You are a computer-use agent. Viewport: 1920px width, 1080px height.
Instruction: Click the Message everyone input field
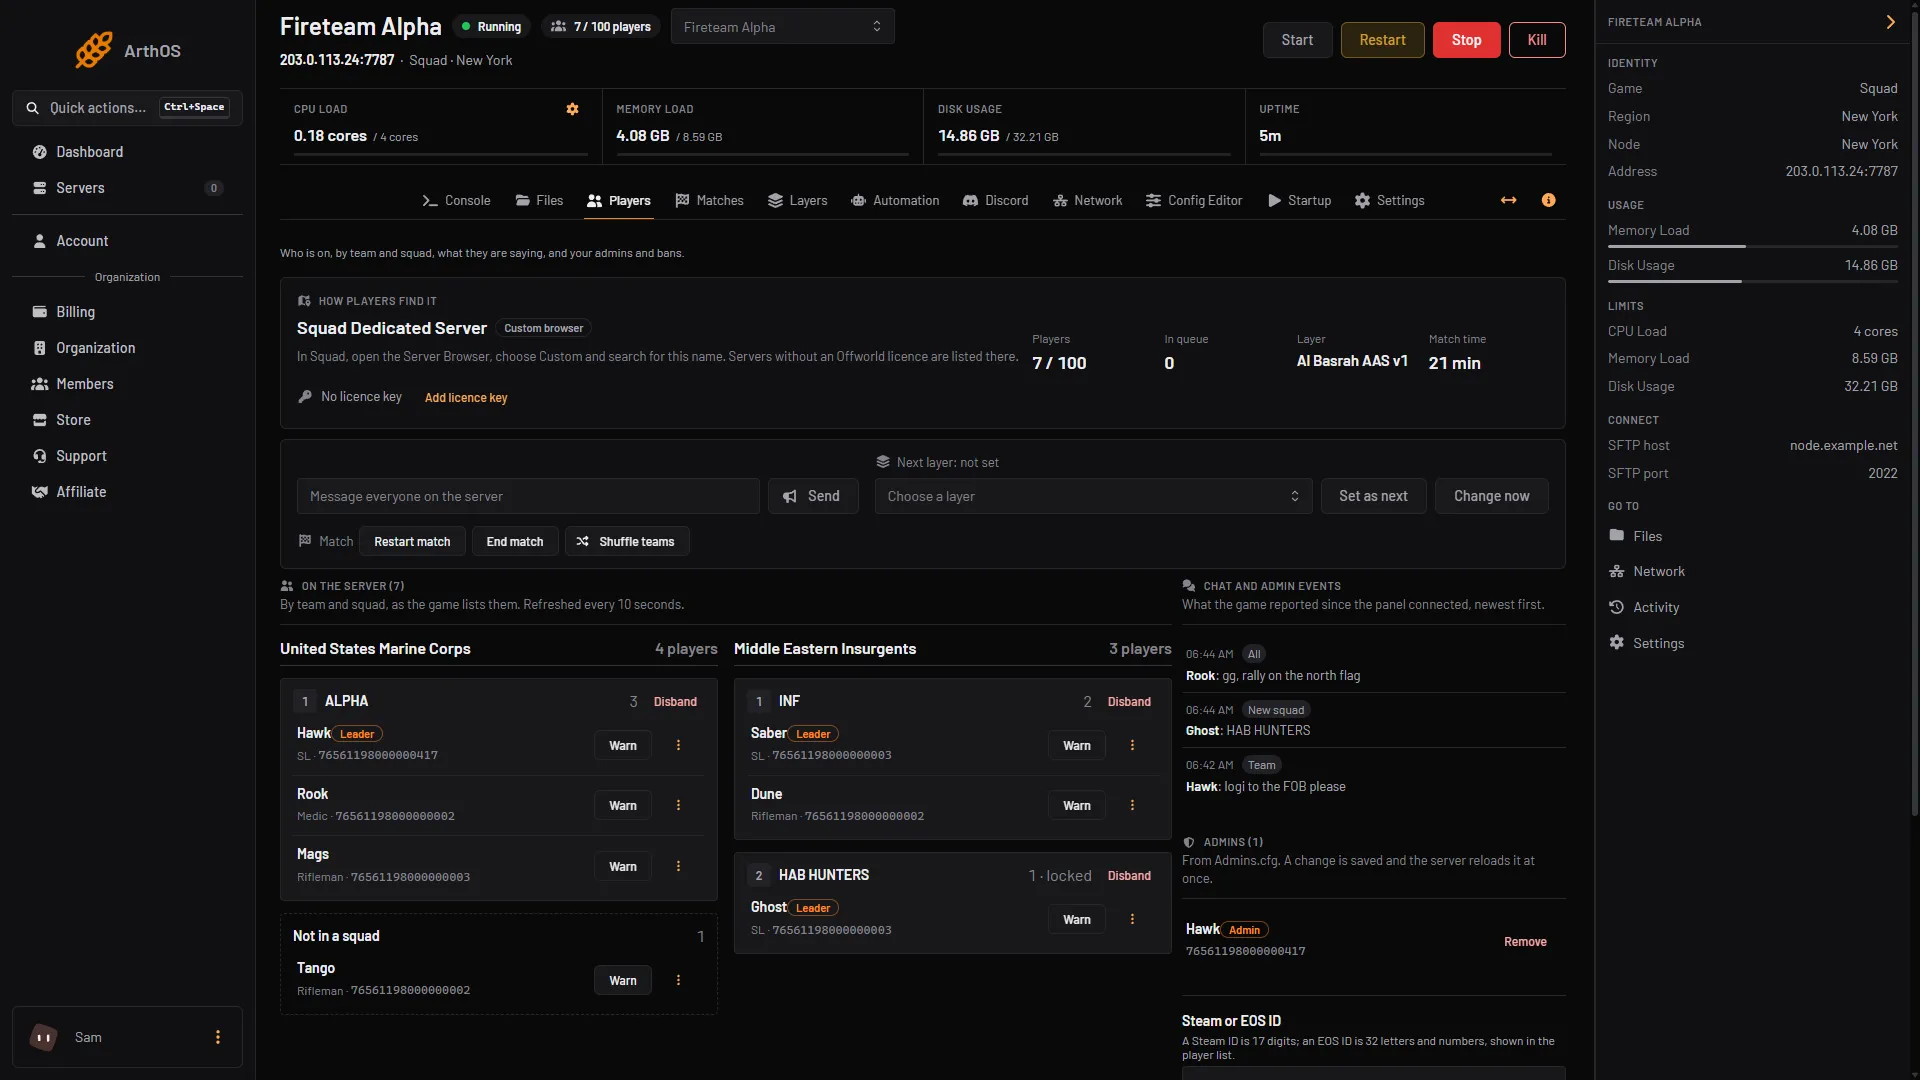[x=528, y=497]
